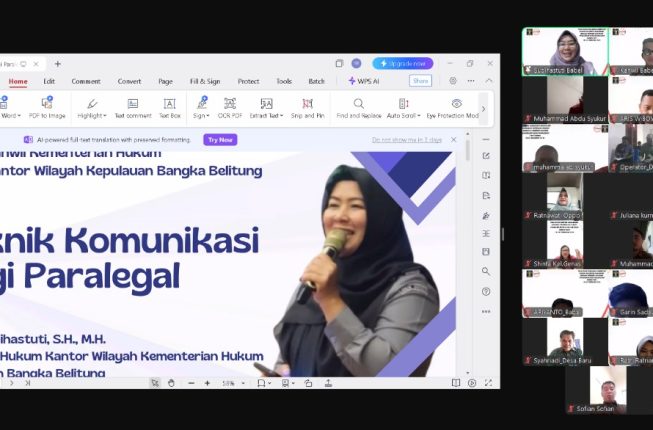The width and height of the screenshot is (653, 430).
Task: Open Find and Replace
Action: tap(359, 108)
